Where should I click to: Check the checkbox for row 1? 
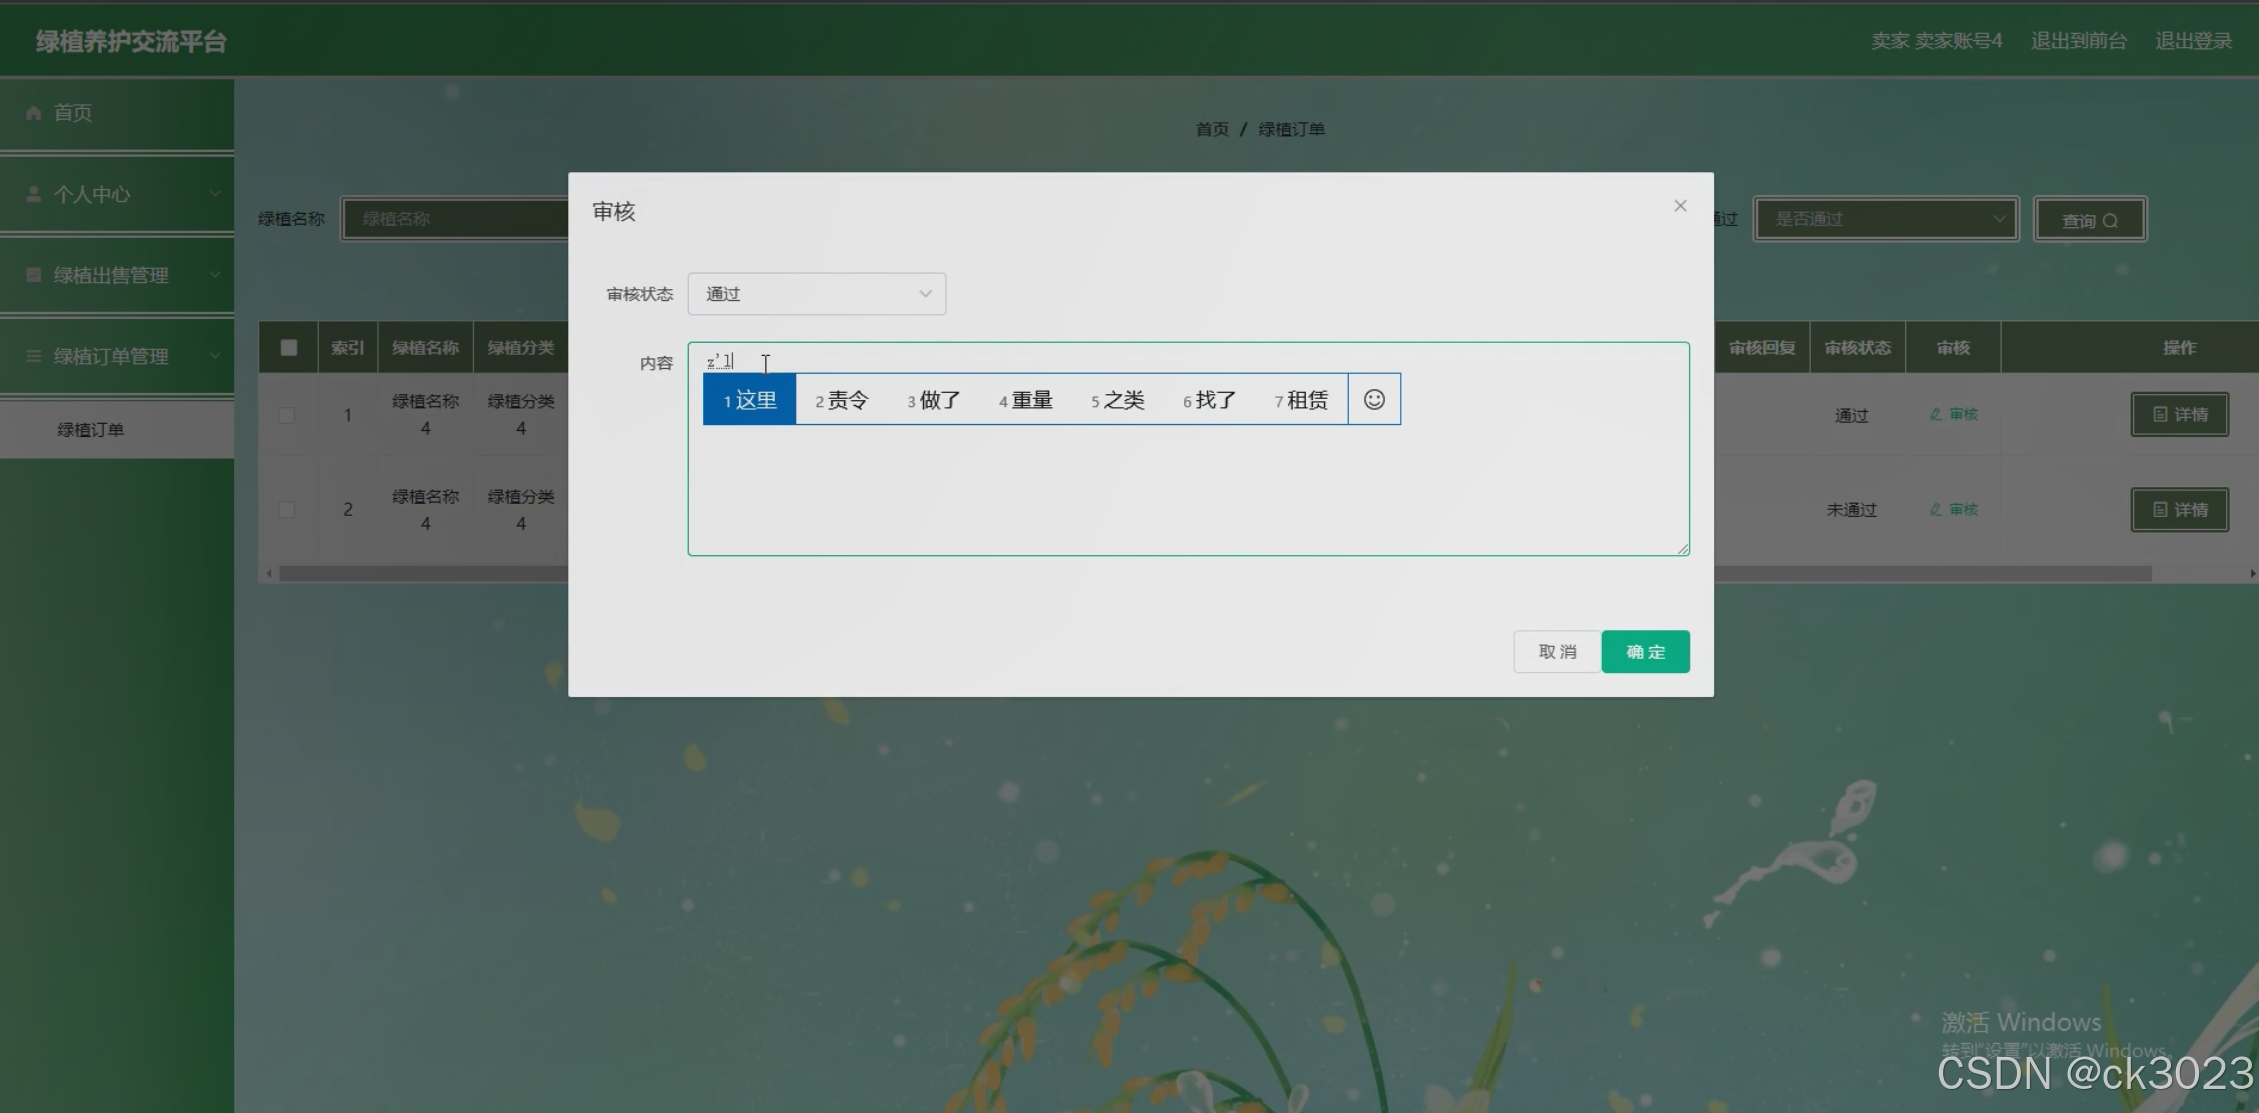(x=287, y=415)
